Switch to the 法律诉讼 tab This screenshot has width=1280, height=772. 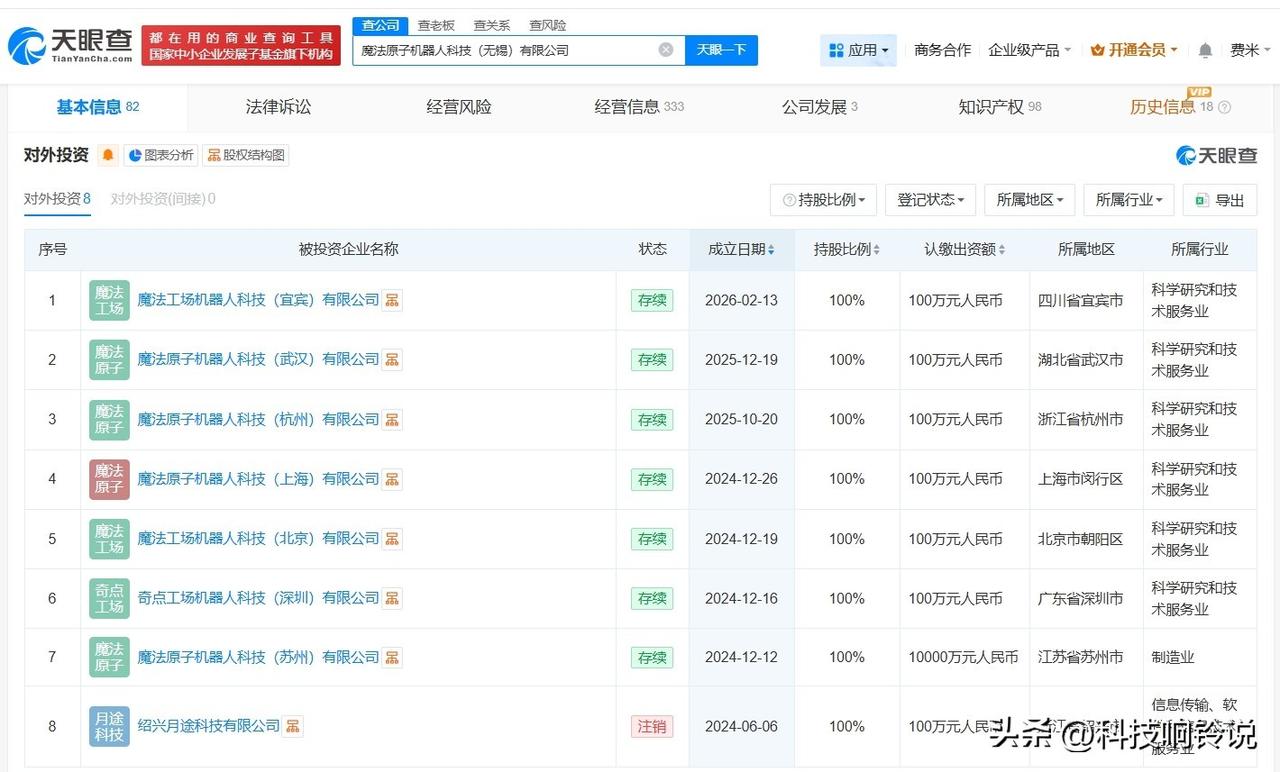279,107
